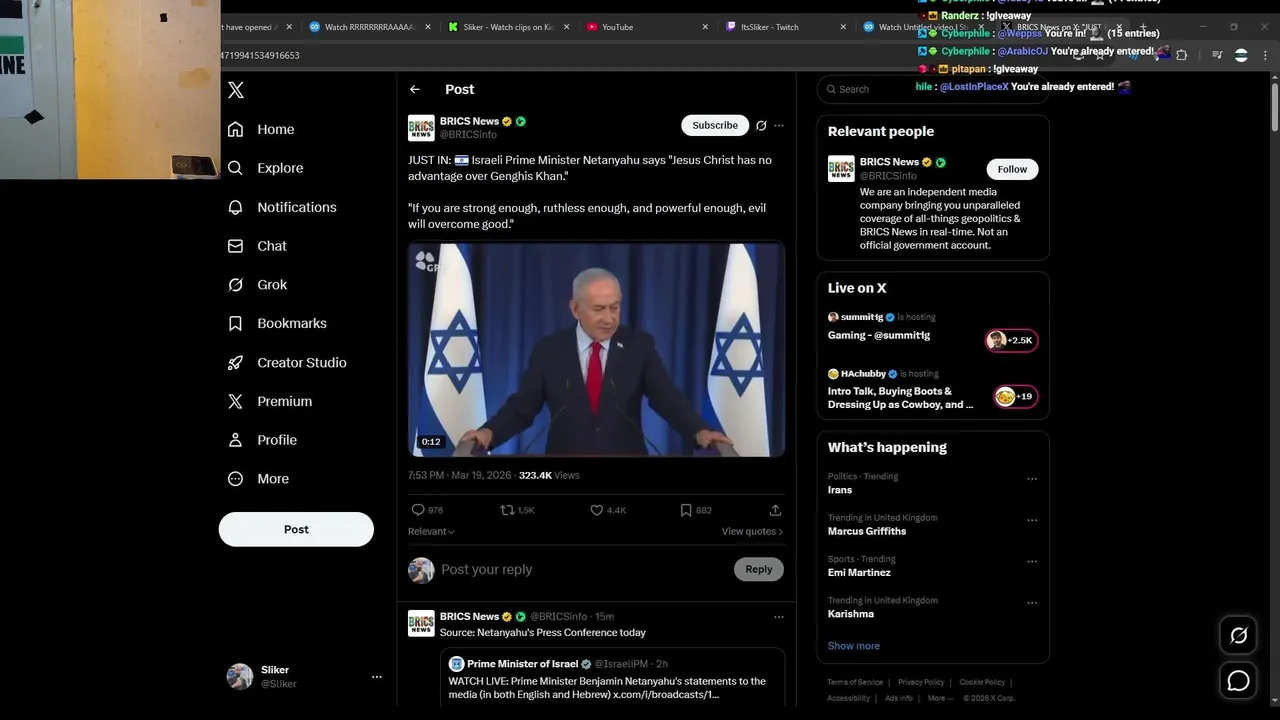Open more menu on BRICS News source reply
The width and height of the screenshot is (1280, 720).
tap(779, 617)
